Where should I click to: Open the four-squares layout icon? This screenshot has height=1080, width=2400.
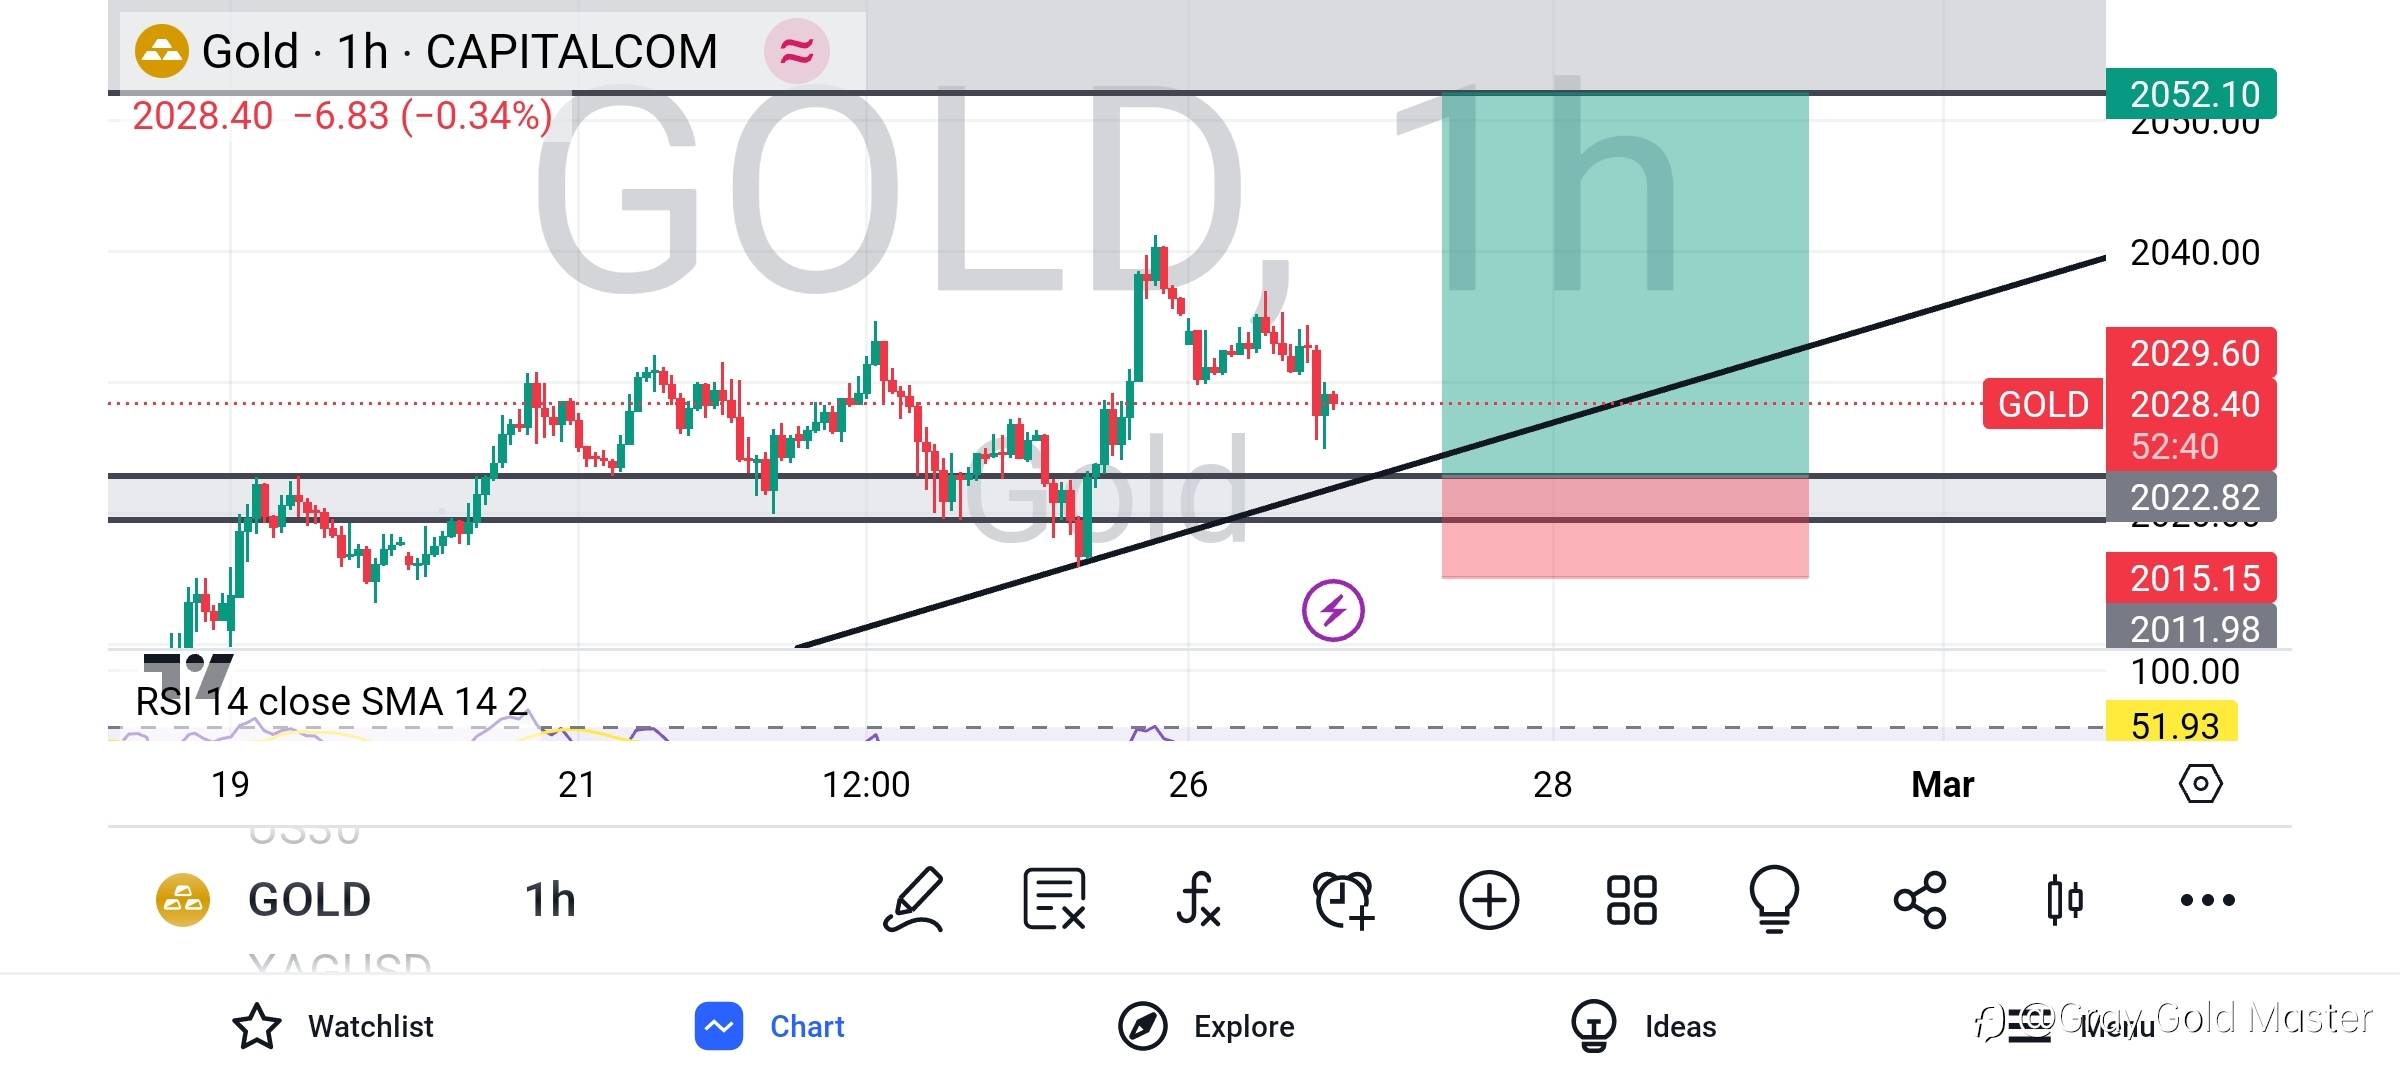pos(1631,899)
